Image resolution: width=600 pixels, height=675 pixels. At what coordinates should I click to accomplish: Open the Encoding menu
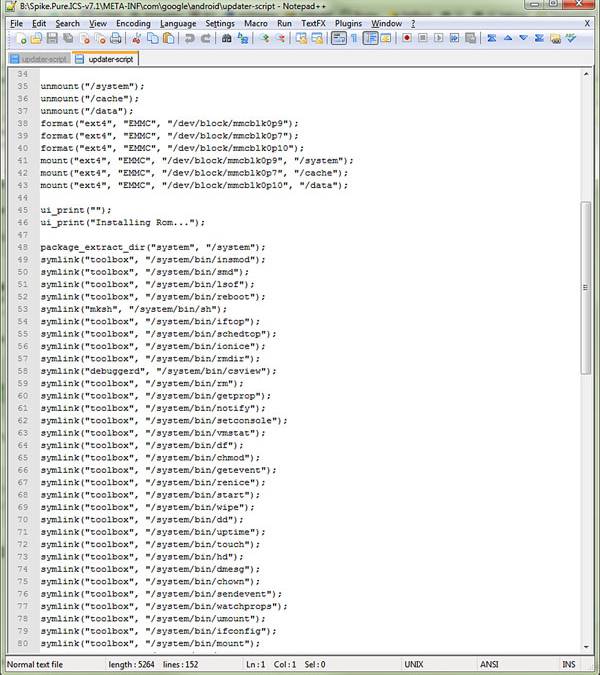click(133, 24)
